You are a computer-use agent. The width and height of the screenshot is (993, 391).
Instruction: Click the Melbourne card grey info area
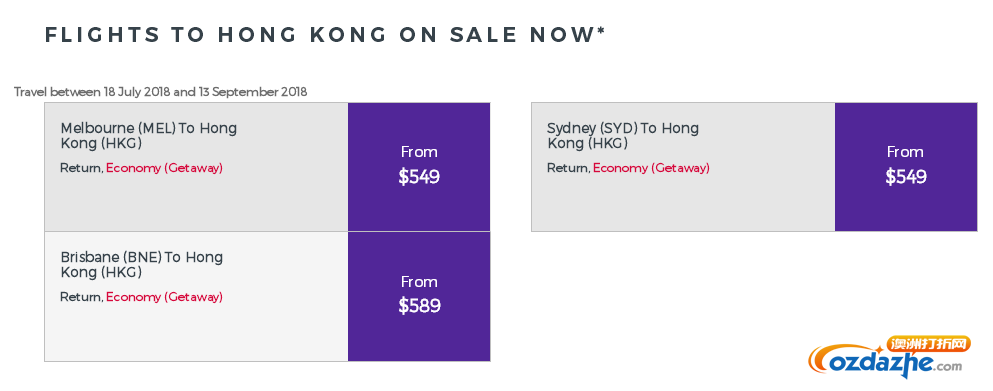pyautogui.click(x=196, y=167)
